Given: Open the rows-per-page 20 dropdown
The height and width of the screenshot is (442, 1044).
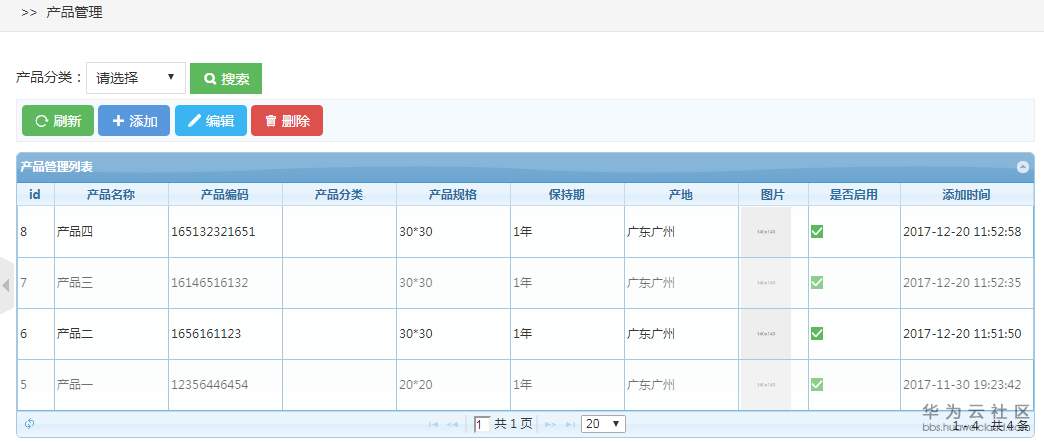Looking at the screenshot, I should (603, 424).
